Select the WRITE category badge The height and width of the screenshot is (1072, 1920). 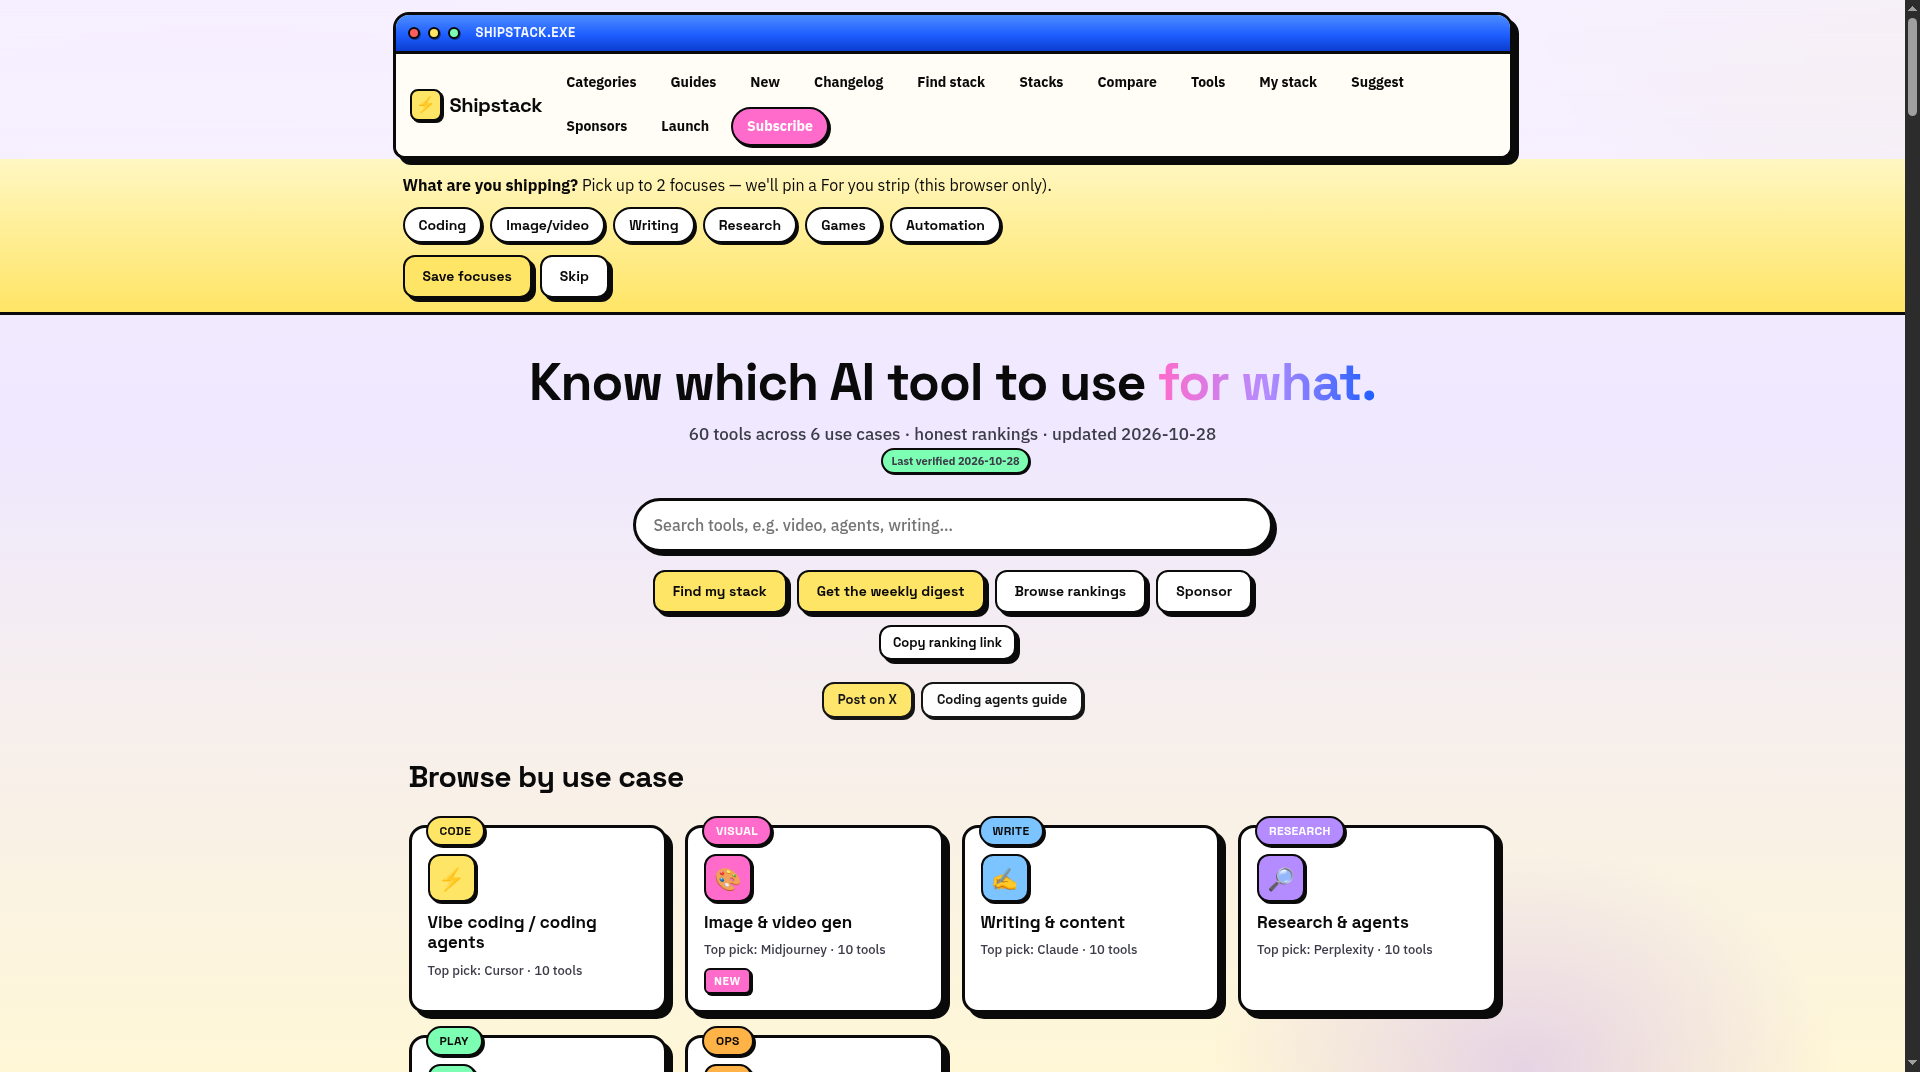tap(1011, 831)
